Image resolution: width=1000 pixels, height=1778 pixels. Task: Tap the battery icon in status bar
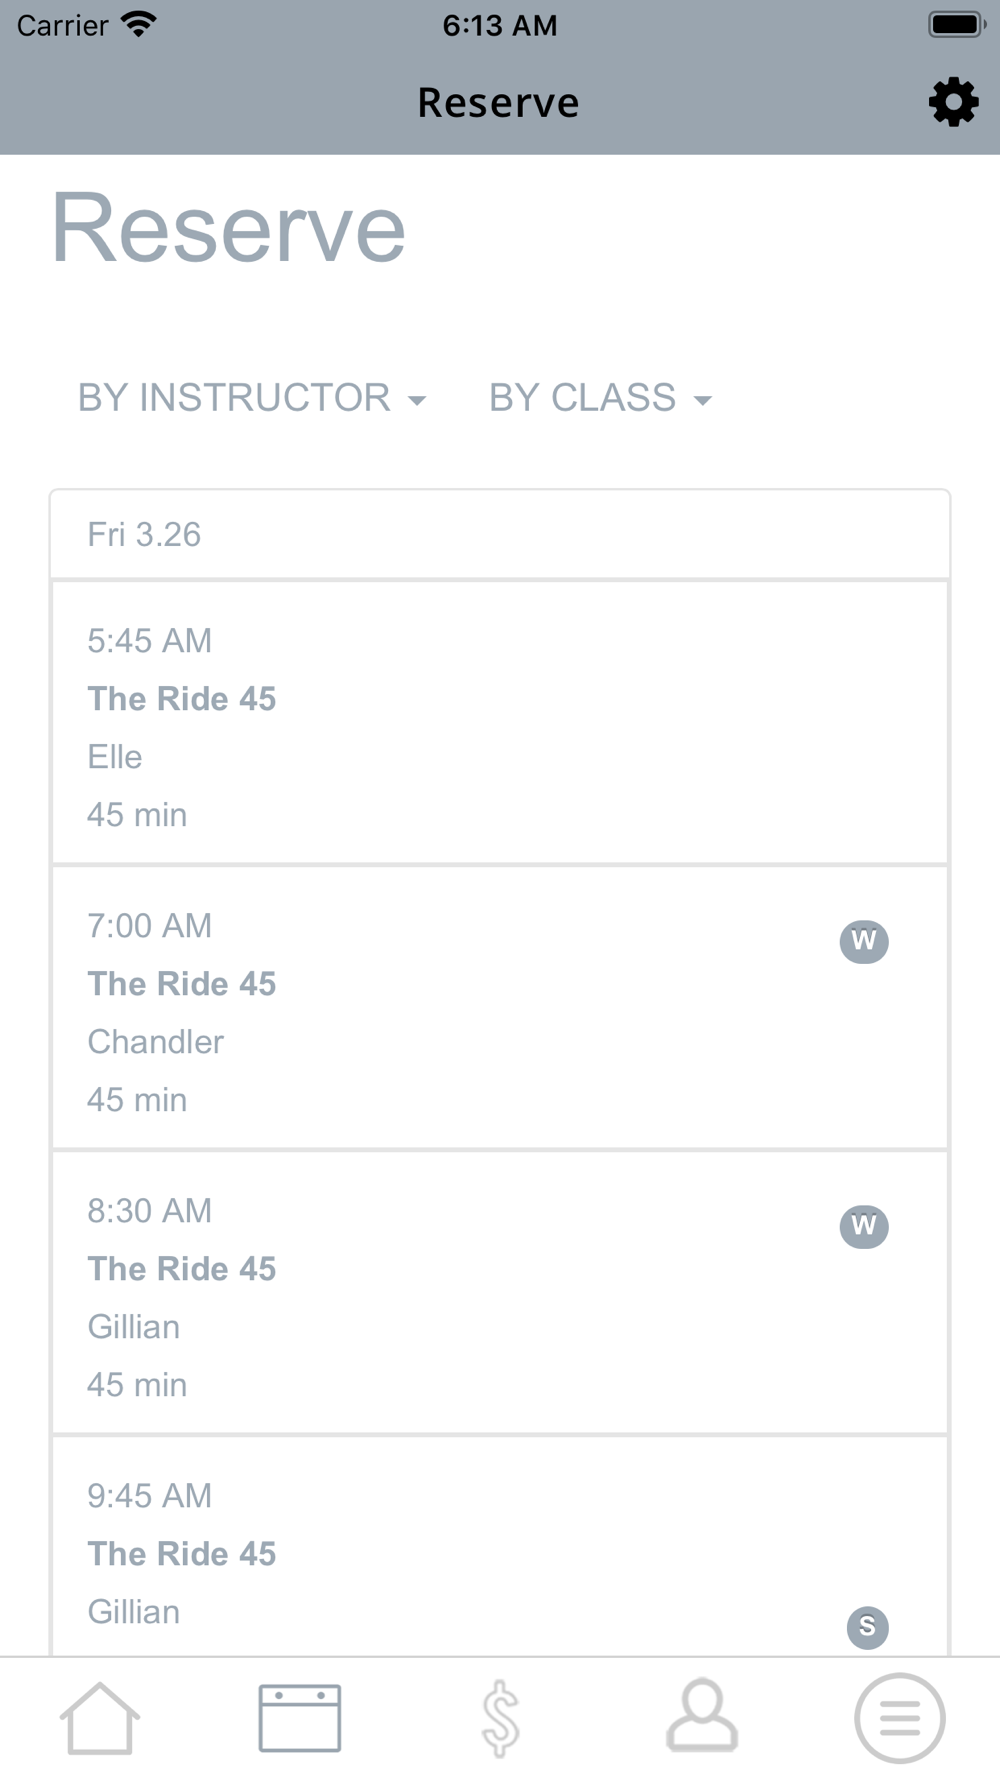click(956, 24)
